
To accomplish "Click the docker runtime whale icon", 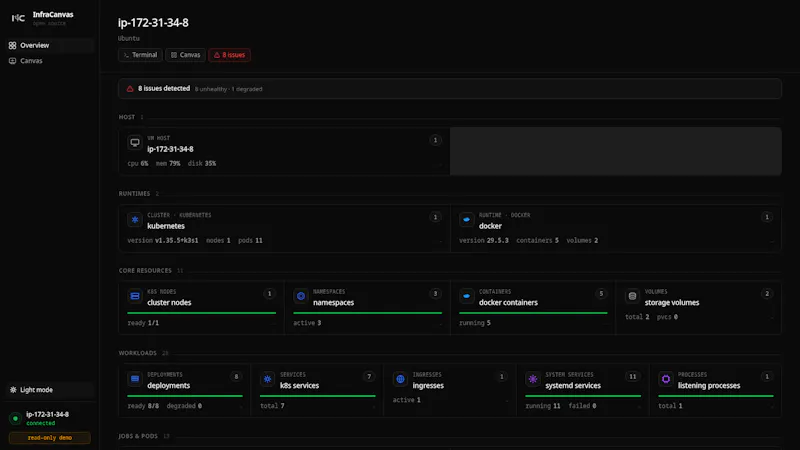I will pyautogui.click(x=466, y=219).
